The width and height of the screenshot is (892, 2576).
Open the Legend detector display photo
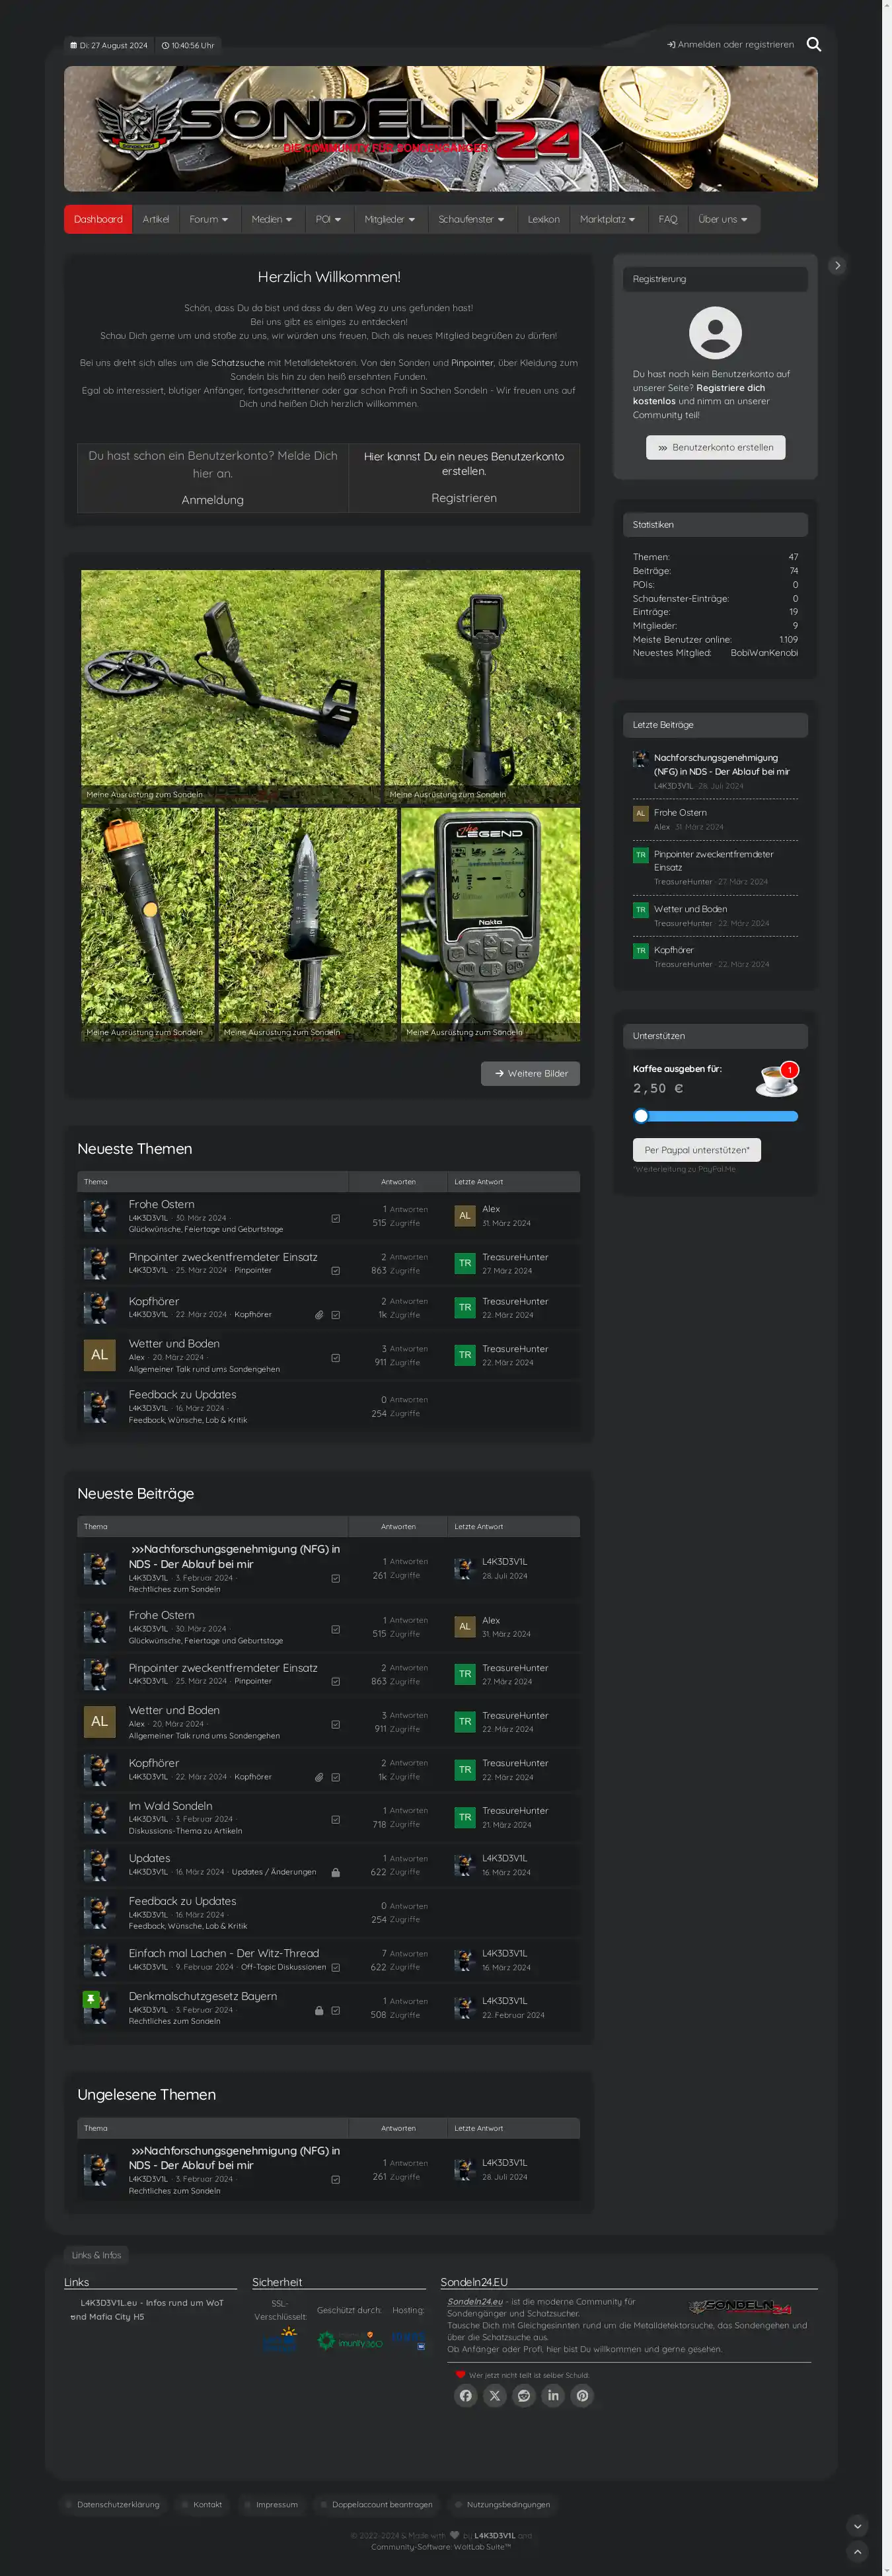tap(489, 924)
